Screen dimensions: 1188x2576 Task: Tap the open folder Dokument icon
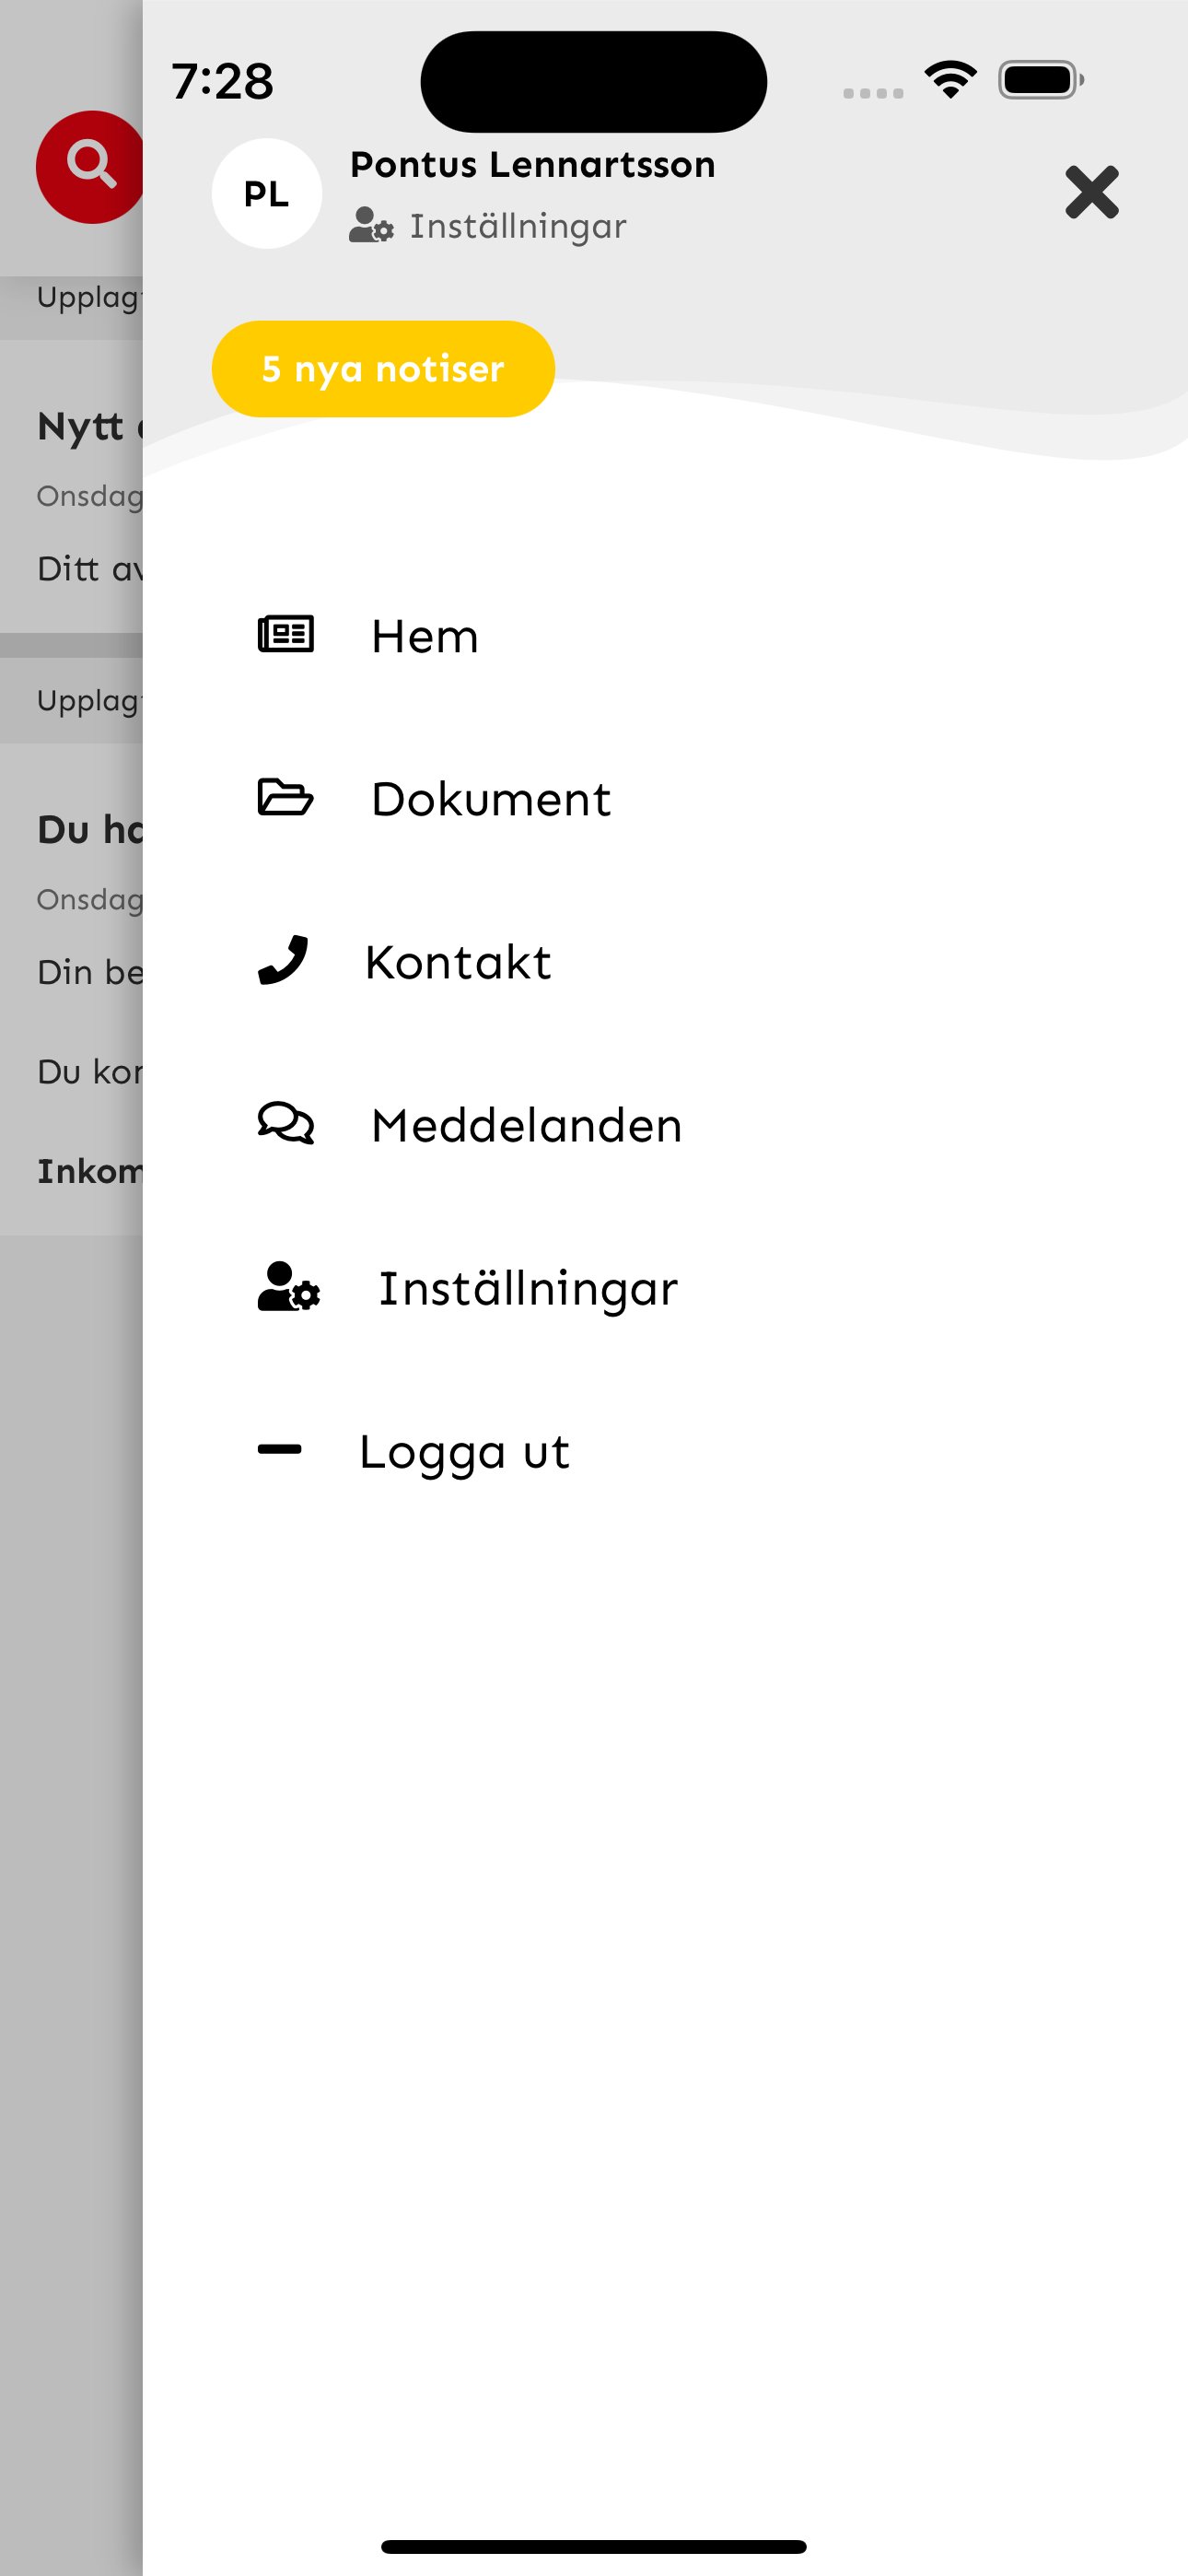coord(286,798)
